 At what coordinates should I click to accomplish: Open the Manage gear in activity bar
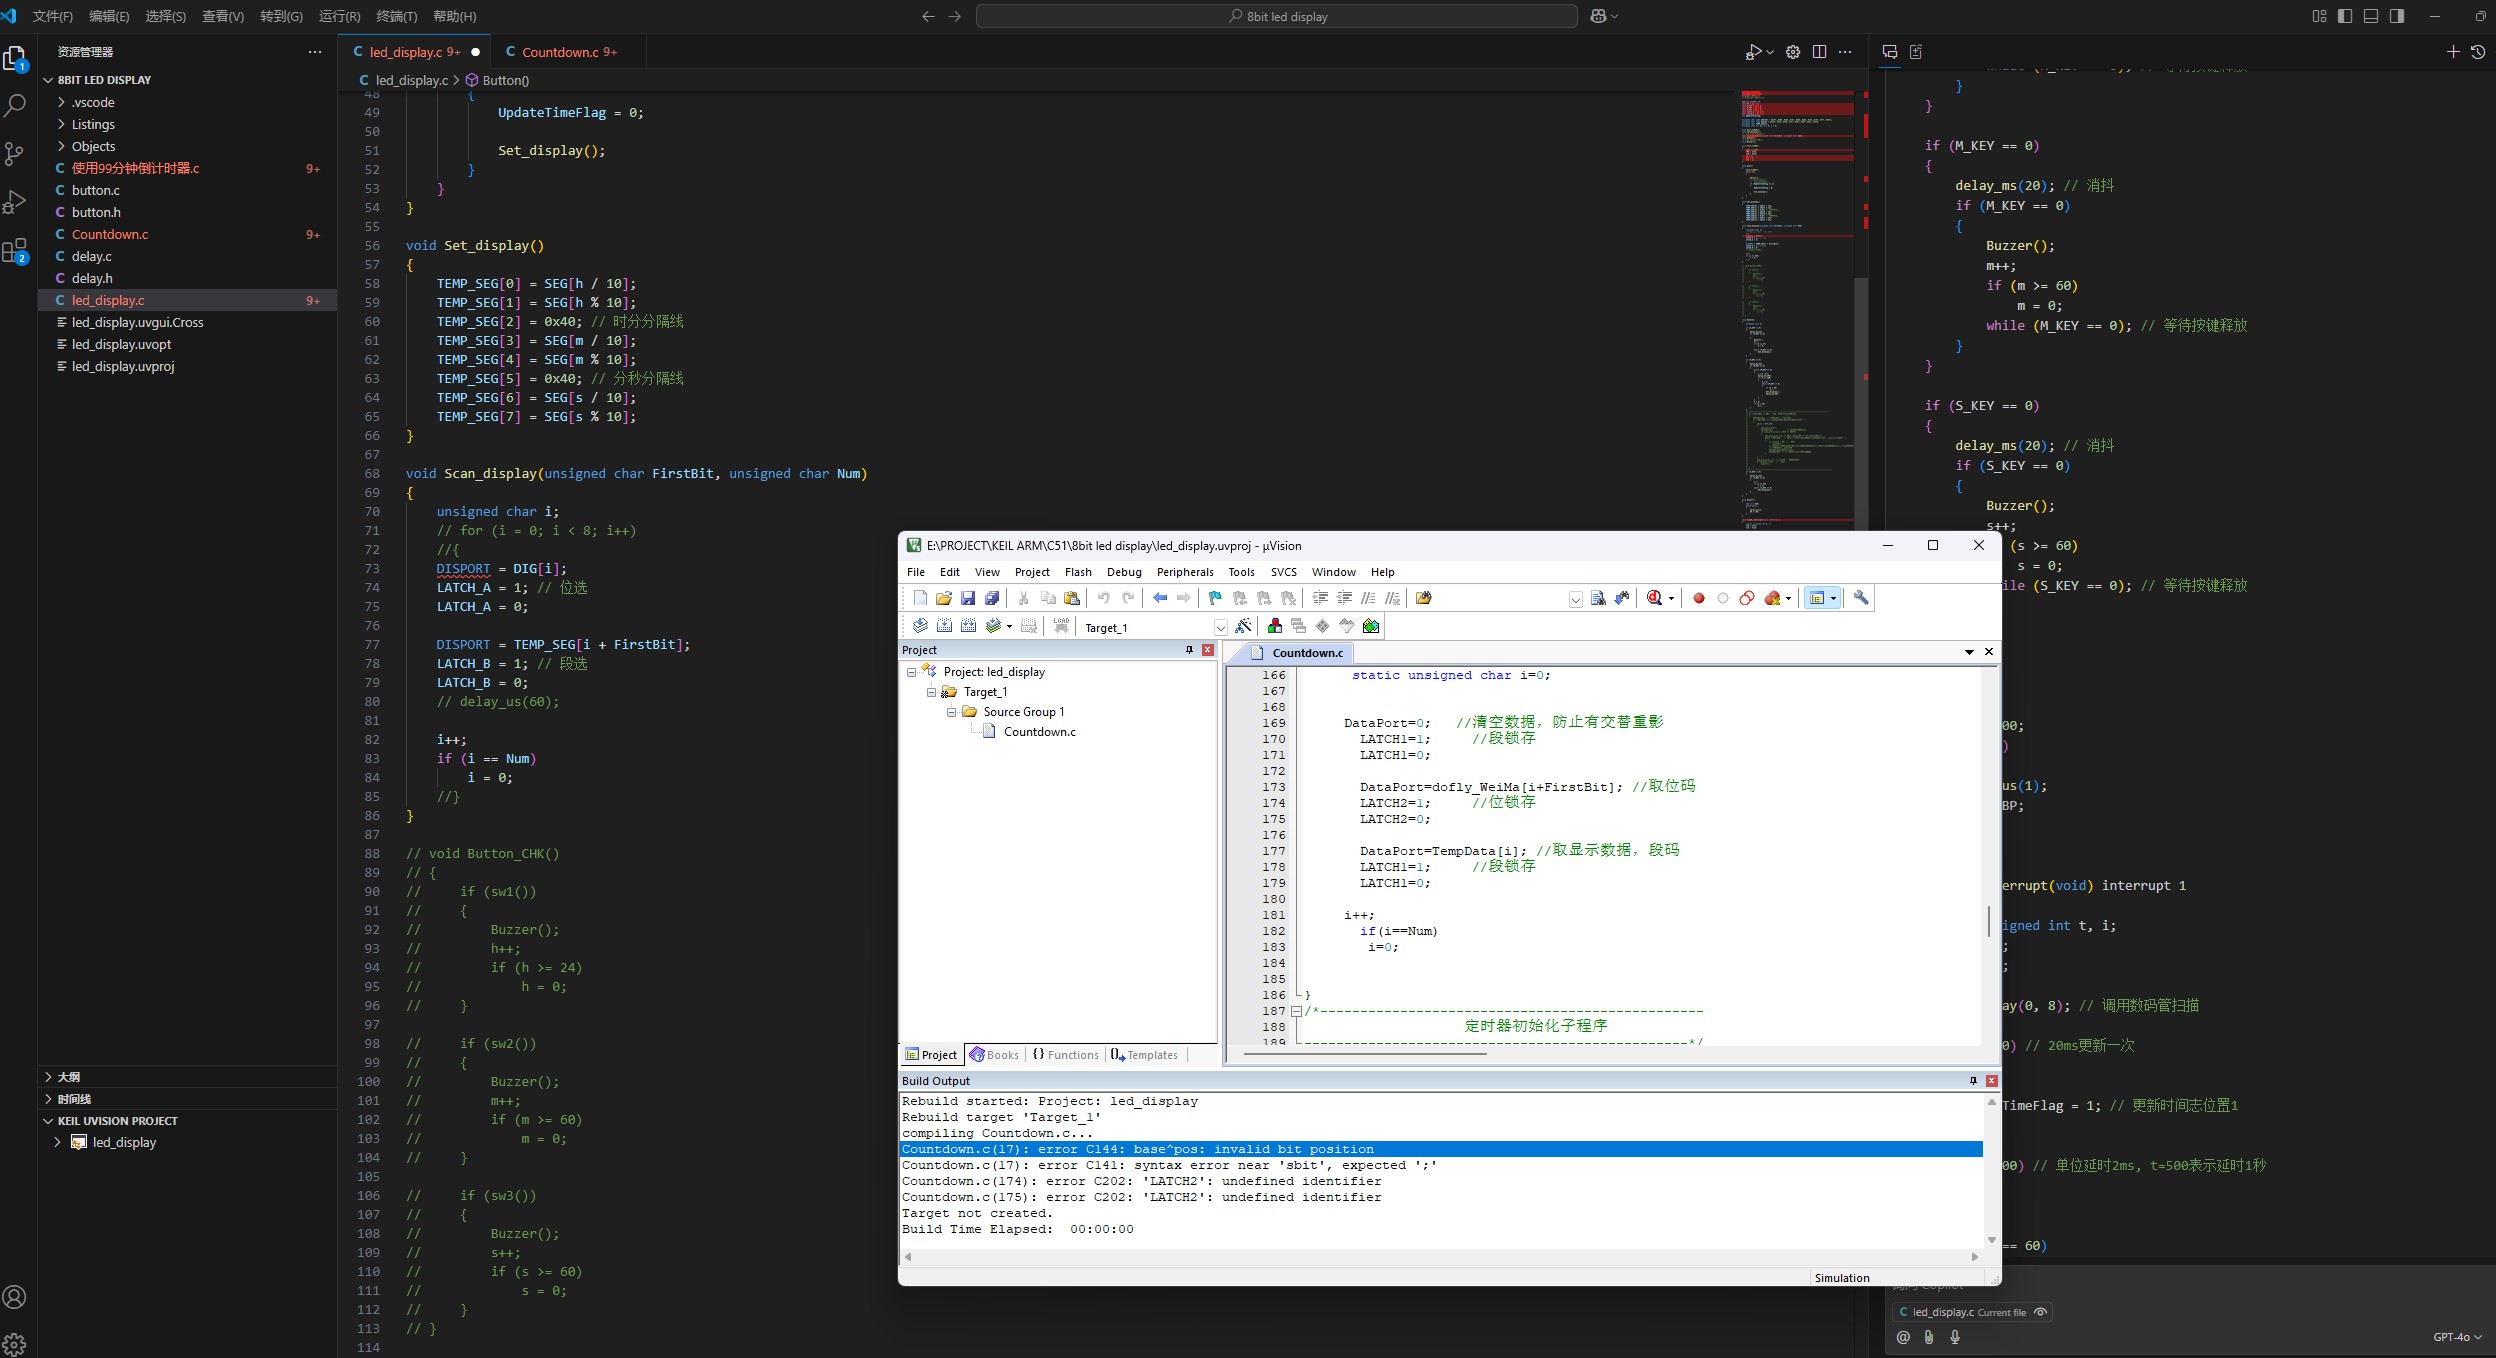click(x=15, y=1344)
